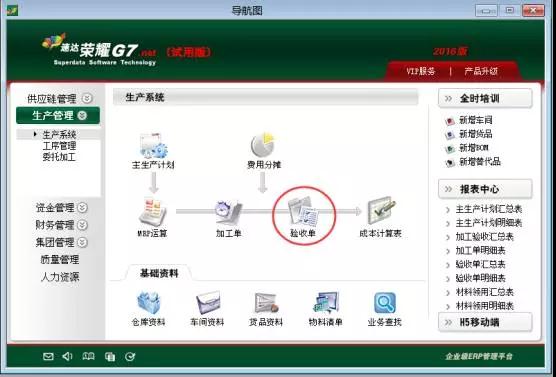Open the 费用分摊 pie chart icon
The width and height of the screenshot is (556, 377).
(x=263, y=145)
